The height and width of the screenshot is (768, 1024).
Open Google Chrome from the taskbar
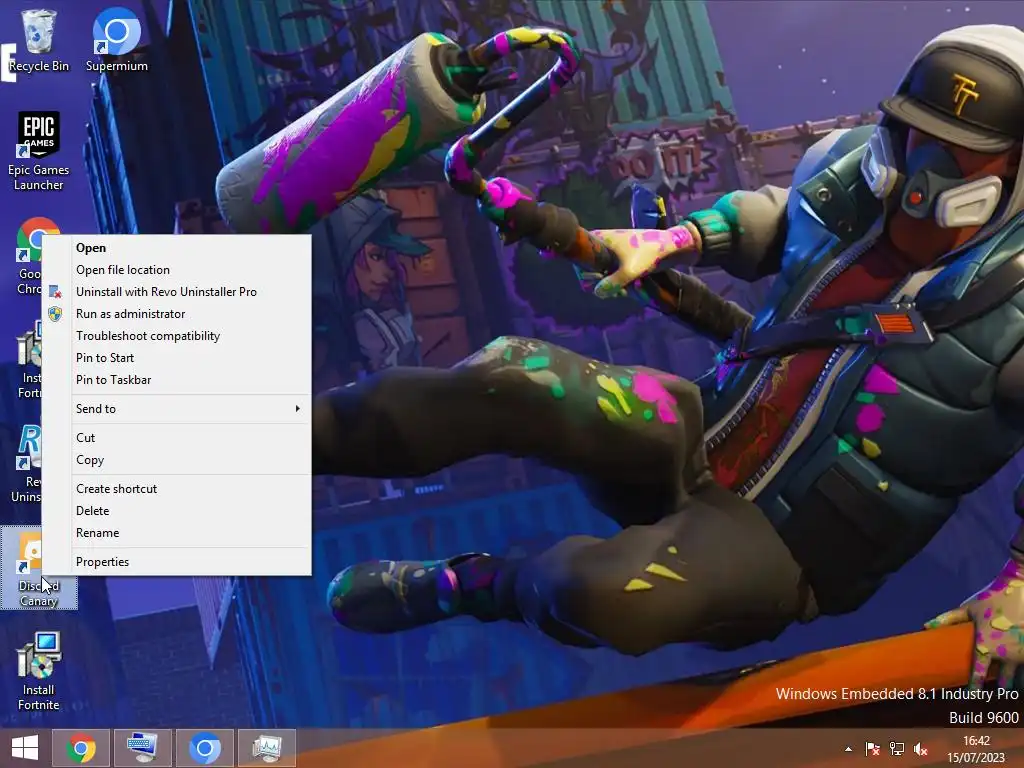point(81,748)
